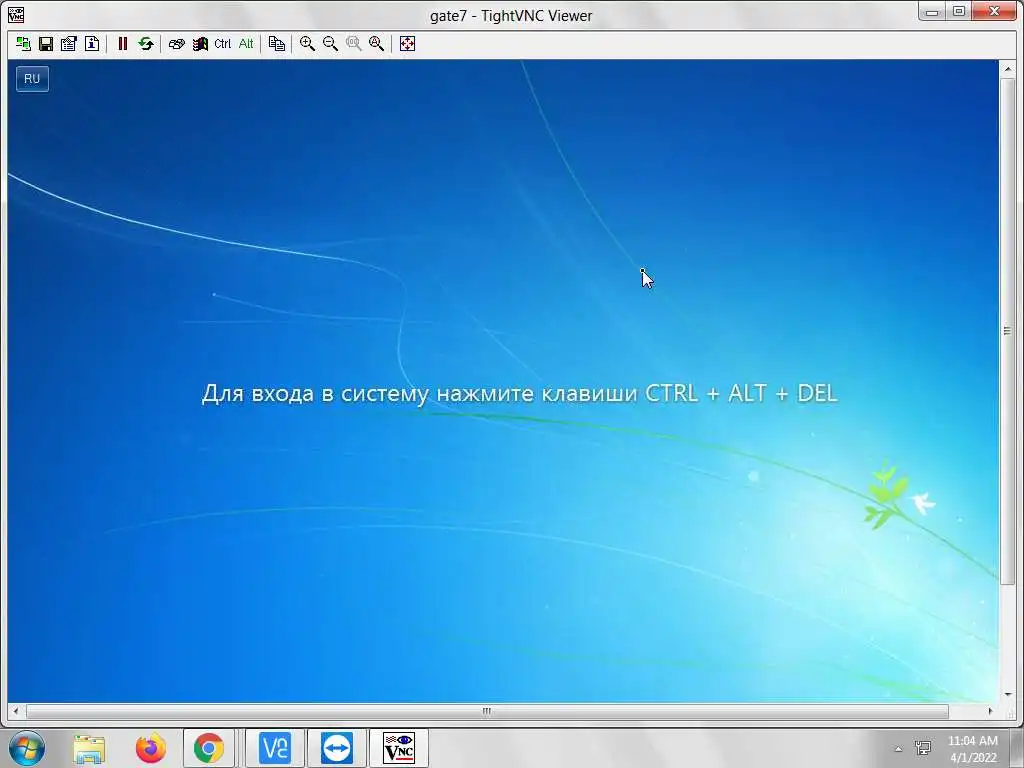Click the network tray icon

click(x=923, y=748)
